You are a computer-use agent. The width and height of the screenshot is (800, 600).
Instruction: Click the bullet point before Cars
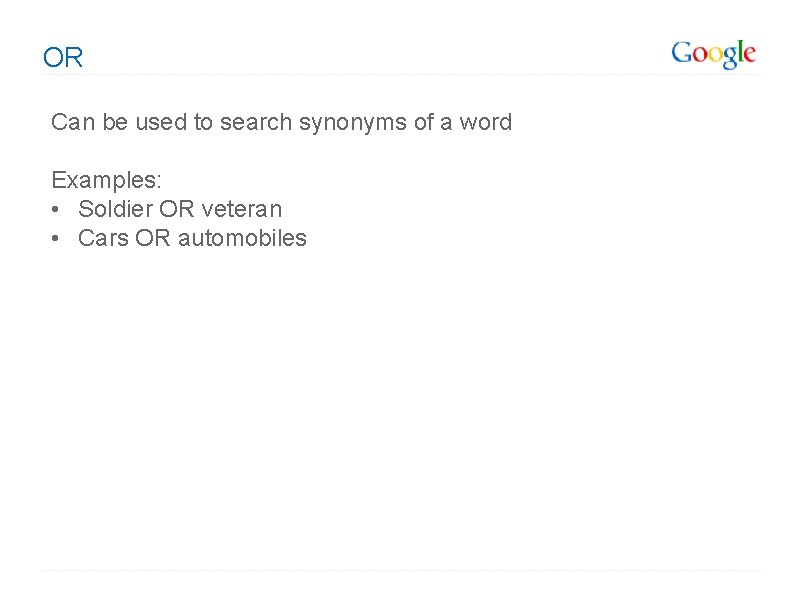click(56, 238)
